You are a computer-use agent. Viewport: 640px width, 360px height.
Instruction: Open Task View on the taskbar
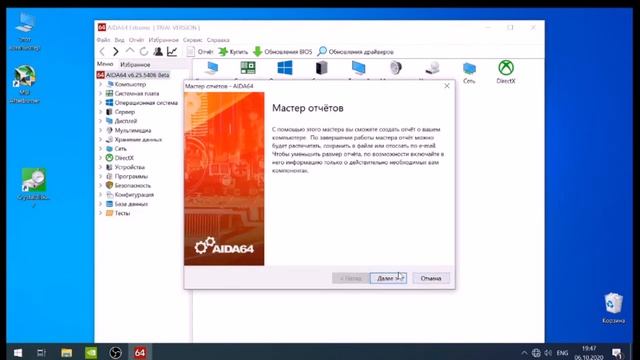[x=42, y=352]
